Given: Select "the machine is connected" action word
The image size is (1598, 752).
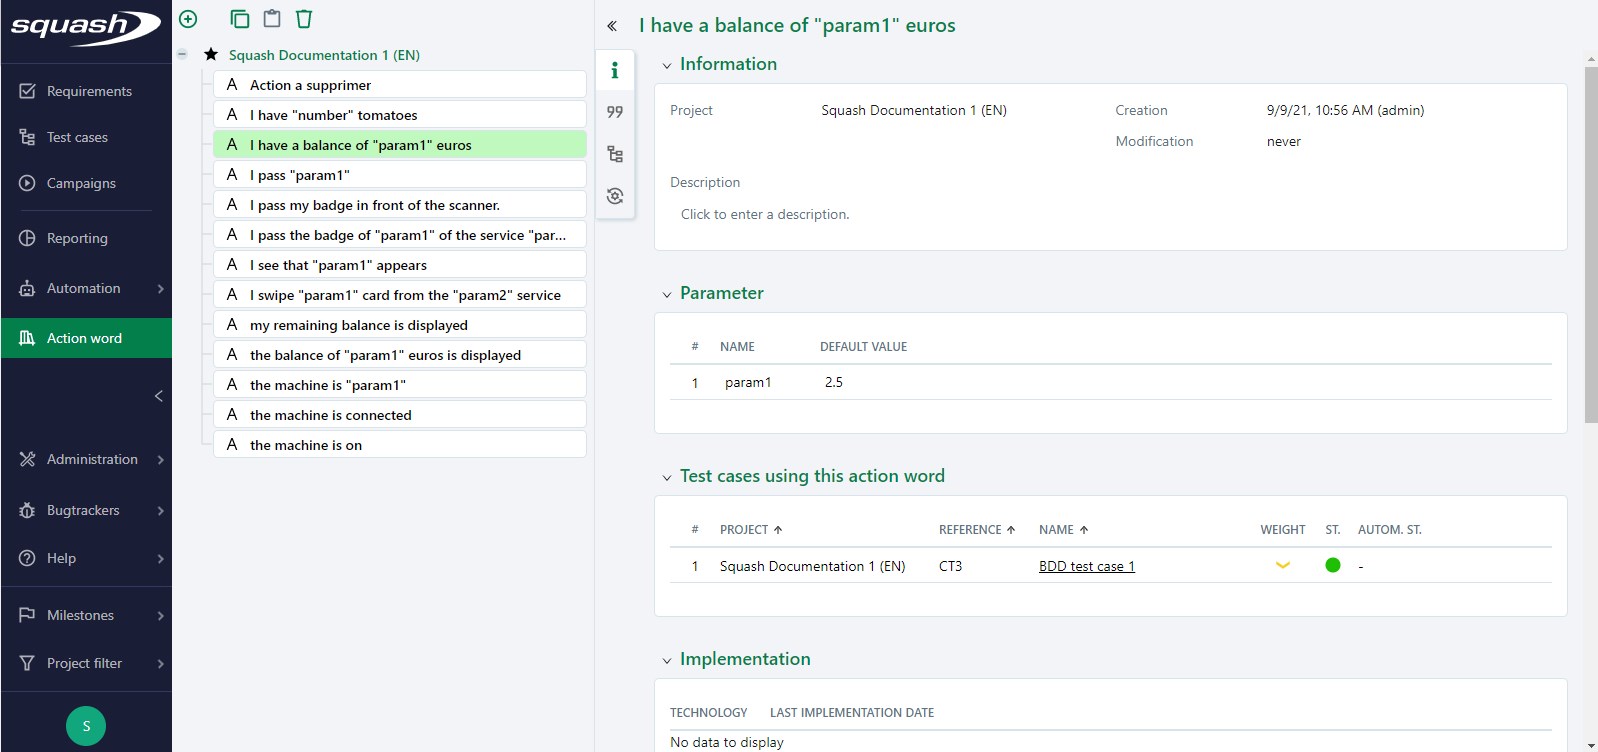Looking at the screenshot, I should point(330,415).
